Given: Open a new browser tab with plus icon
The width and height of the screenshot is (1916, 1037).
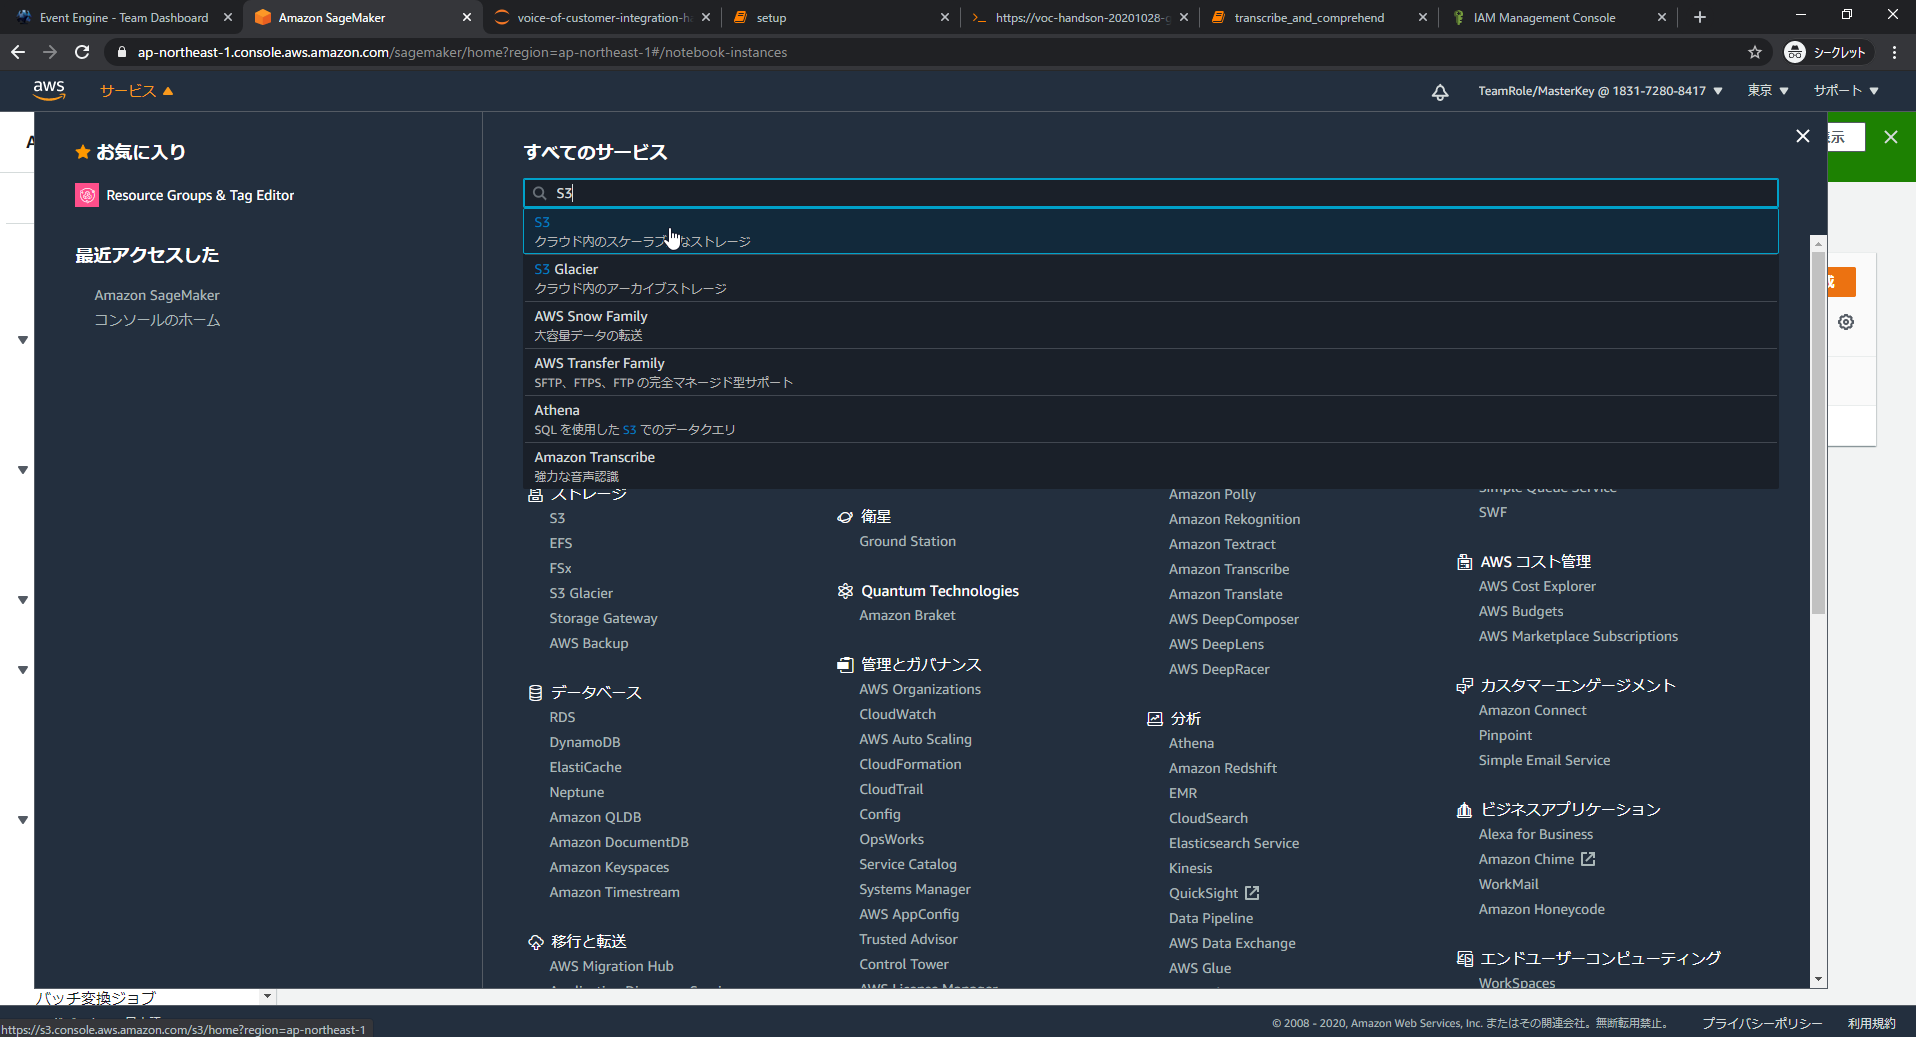Looking at the screenshot, I should [x=1699, y=17].
